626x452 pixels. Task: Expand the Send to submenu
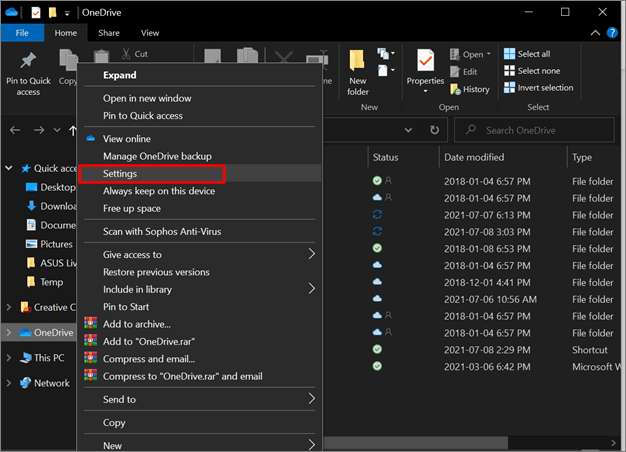click(x=311, y=399)
